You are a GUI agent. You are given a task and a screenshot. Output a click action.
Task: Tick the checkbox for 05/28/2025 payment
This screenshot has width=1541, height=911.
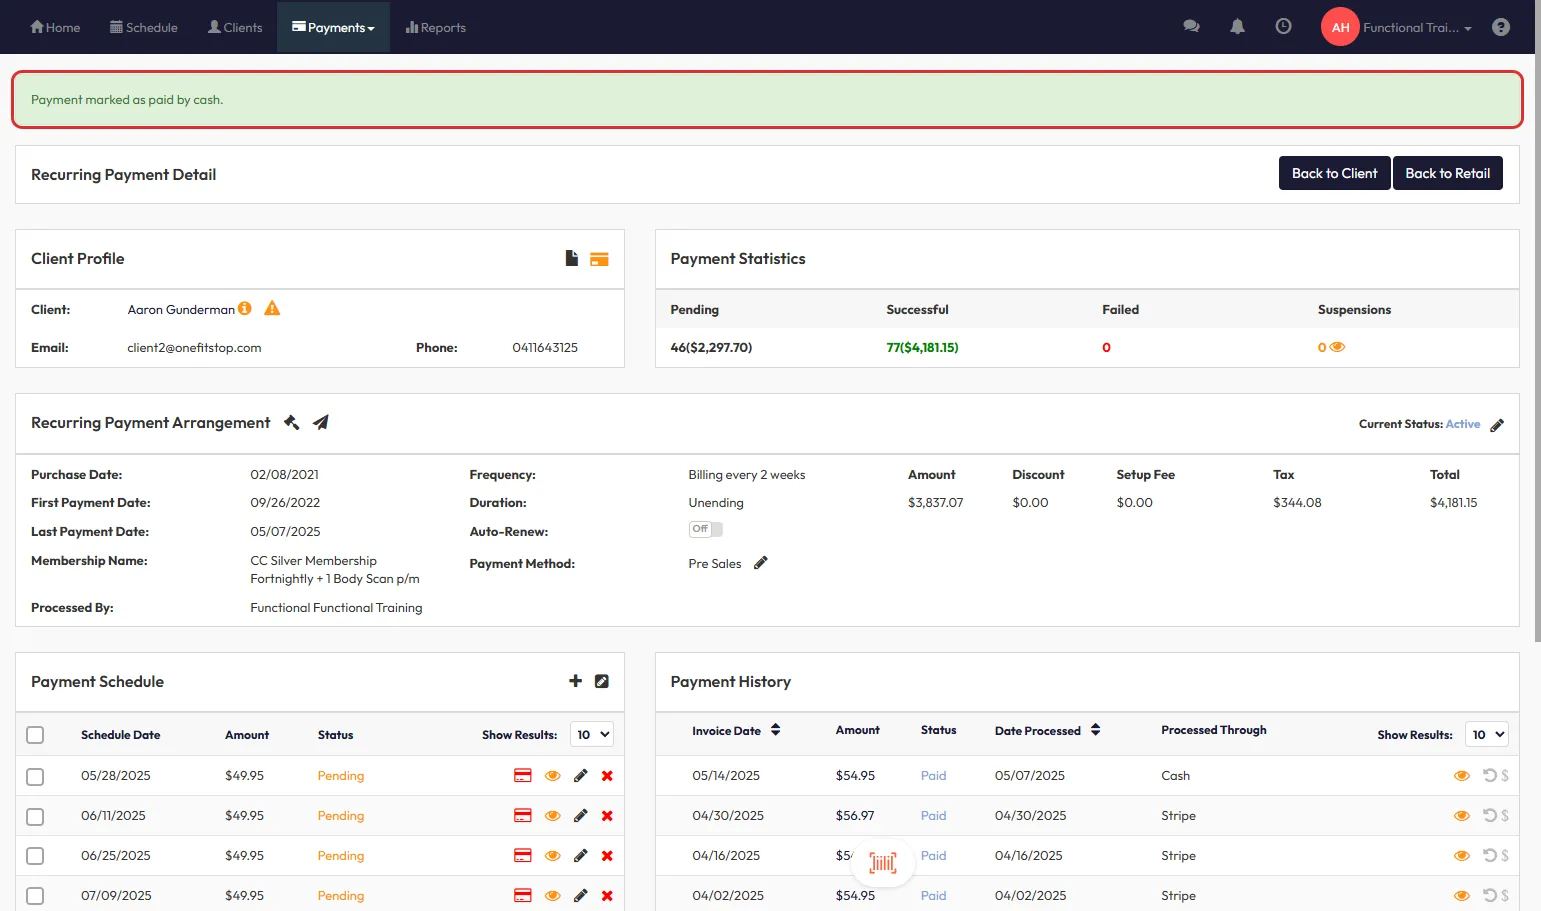tap(35, 776)
